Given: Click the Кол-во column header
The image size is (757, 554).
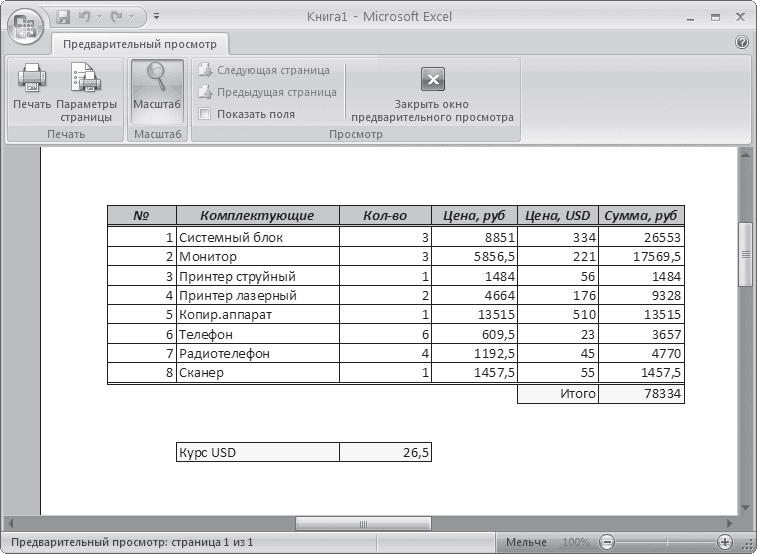Looking at the screenshot, I should click(385, 215).
